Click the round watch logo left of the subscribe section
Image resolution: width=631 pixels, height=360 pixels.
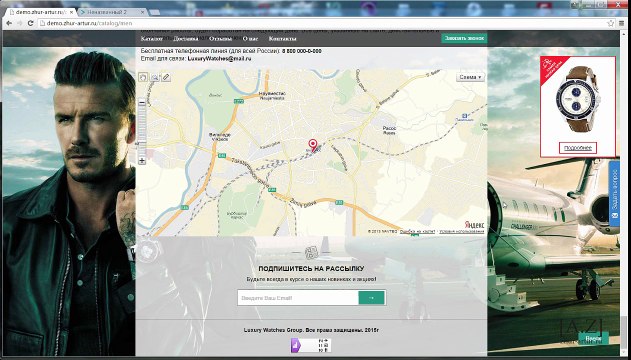[x=148, y=251]
